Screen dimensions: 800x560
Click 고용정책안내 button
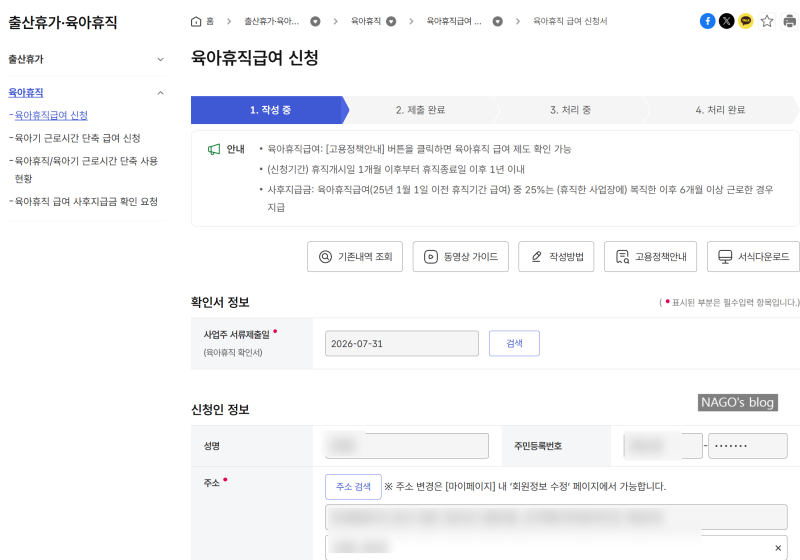pos(650,257)
